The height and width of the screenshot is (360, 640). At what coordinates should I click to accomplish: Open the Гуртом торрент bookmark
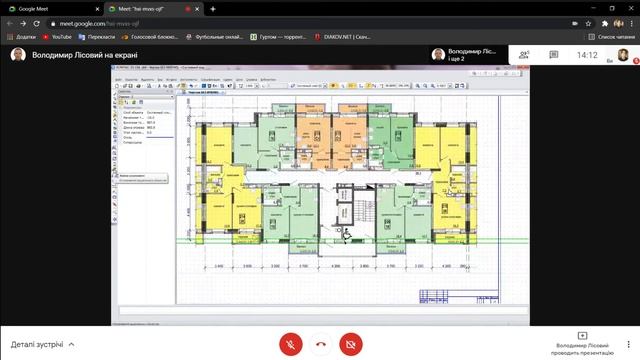click(278, 37)
